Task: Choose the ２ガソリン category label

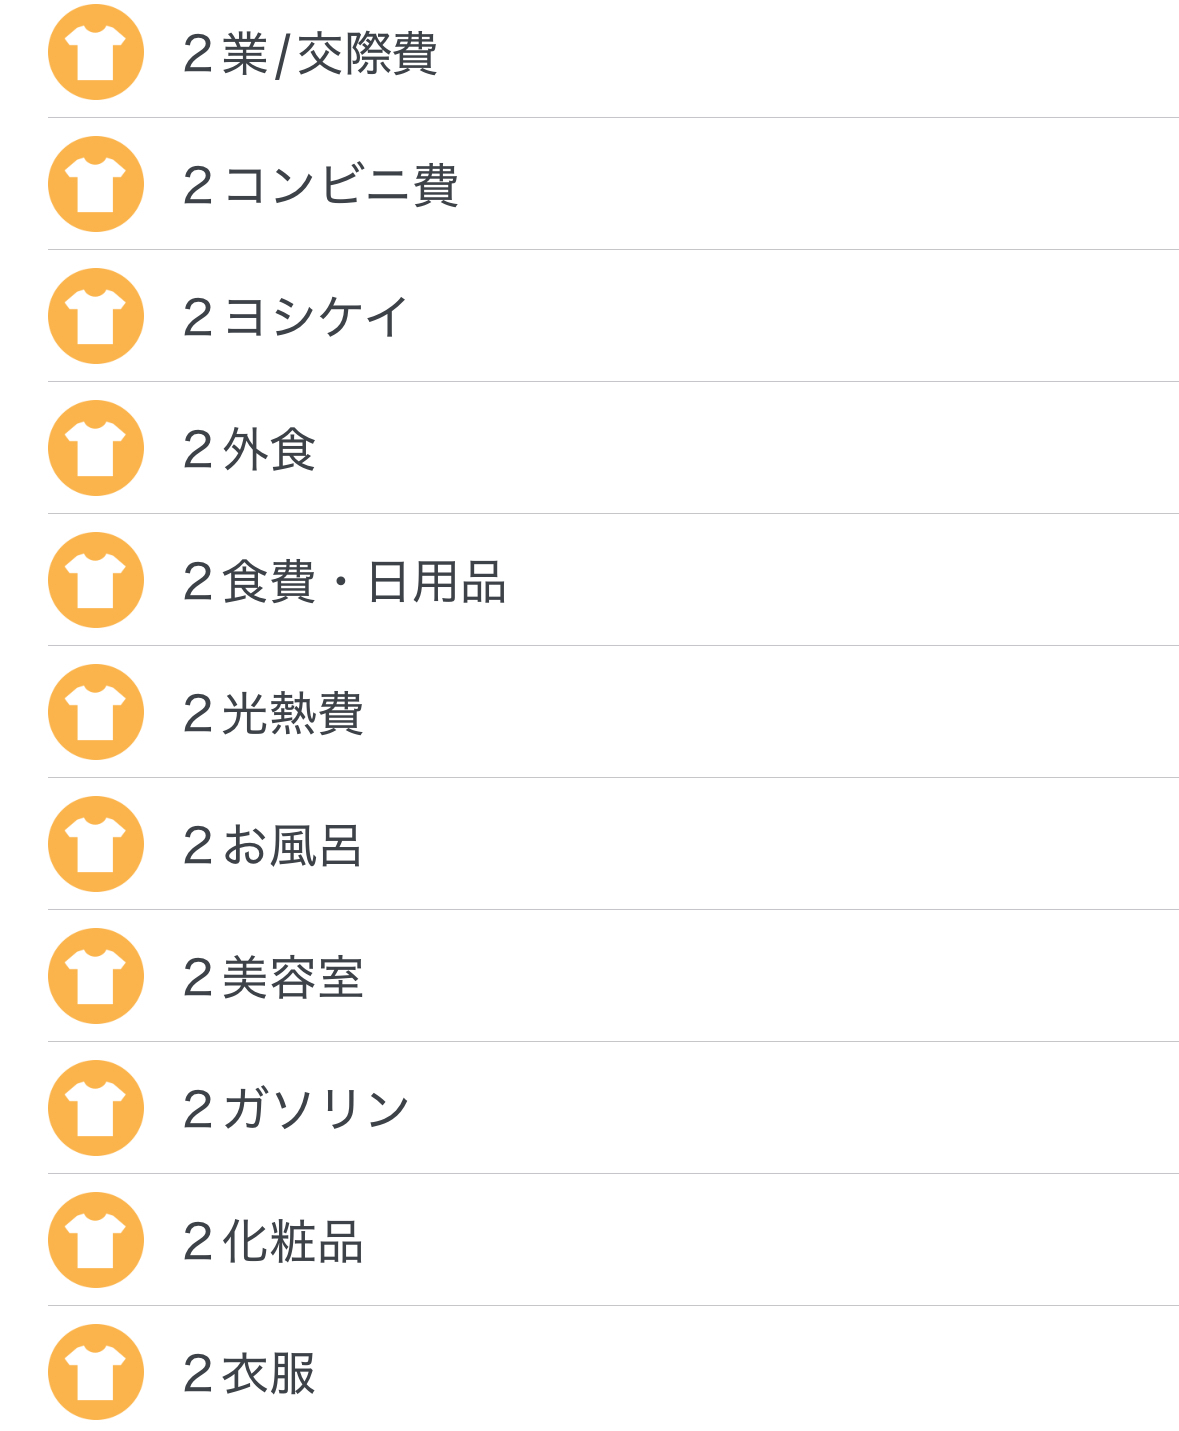Action: pyautogui.click(x=296, y=1110)
